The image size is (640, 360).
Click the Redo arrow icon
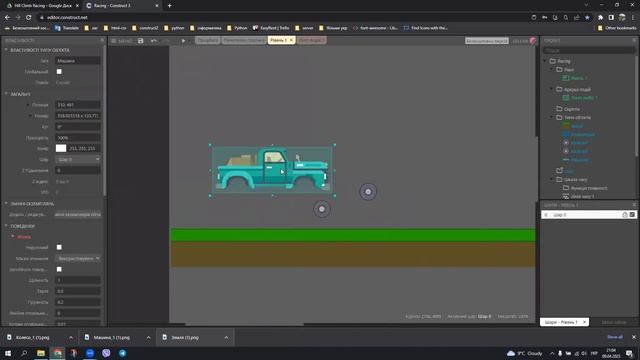[x=167, y=41]
